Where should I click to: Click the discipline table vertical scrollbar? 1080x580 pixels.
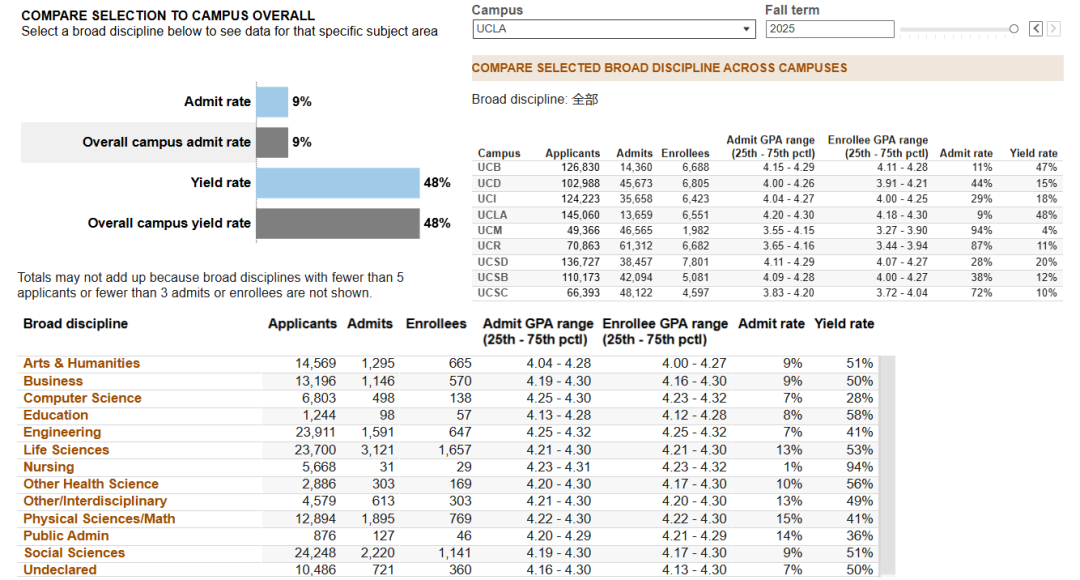pos(888,466)
